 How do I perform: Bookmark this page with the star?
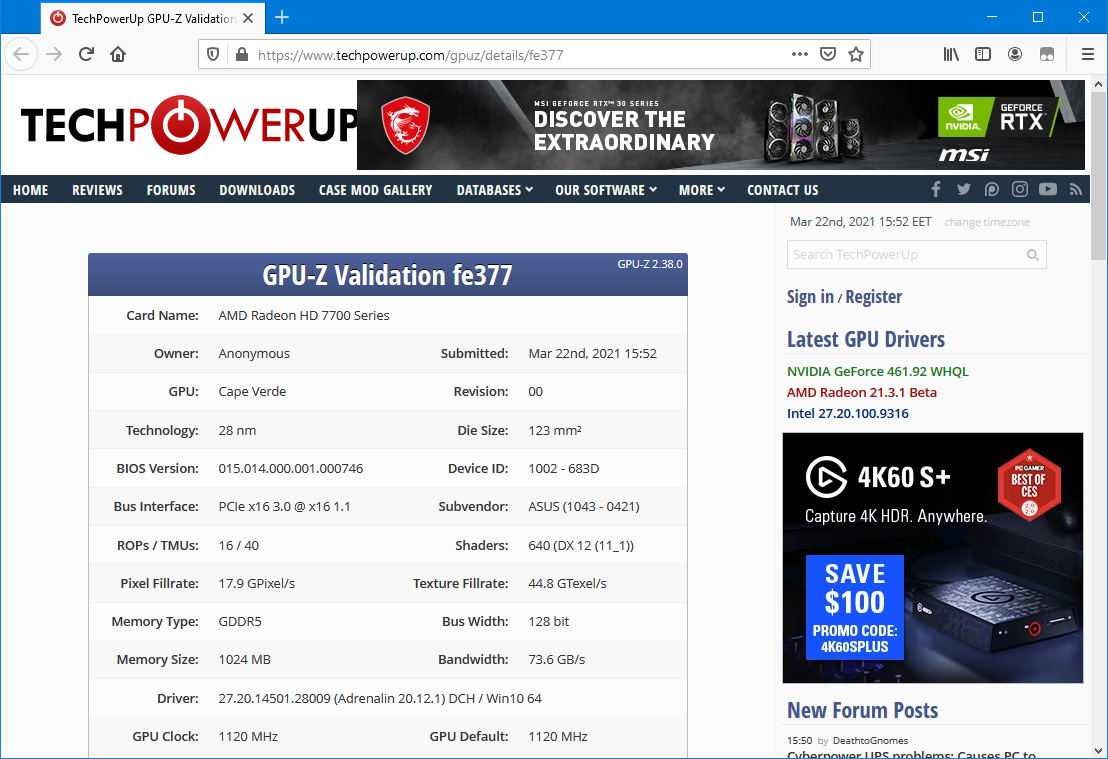(856, 54)
